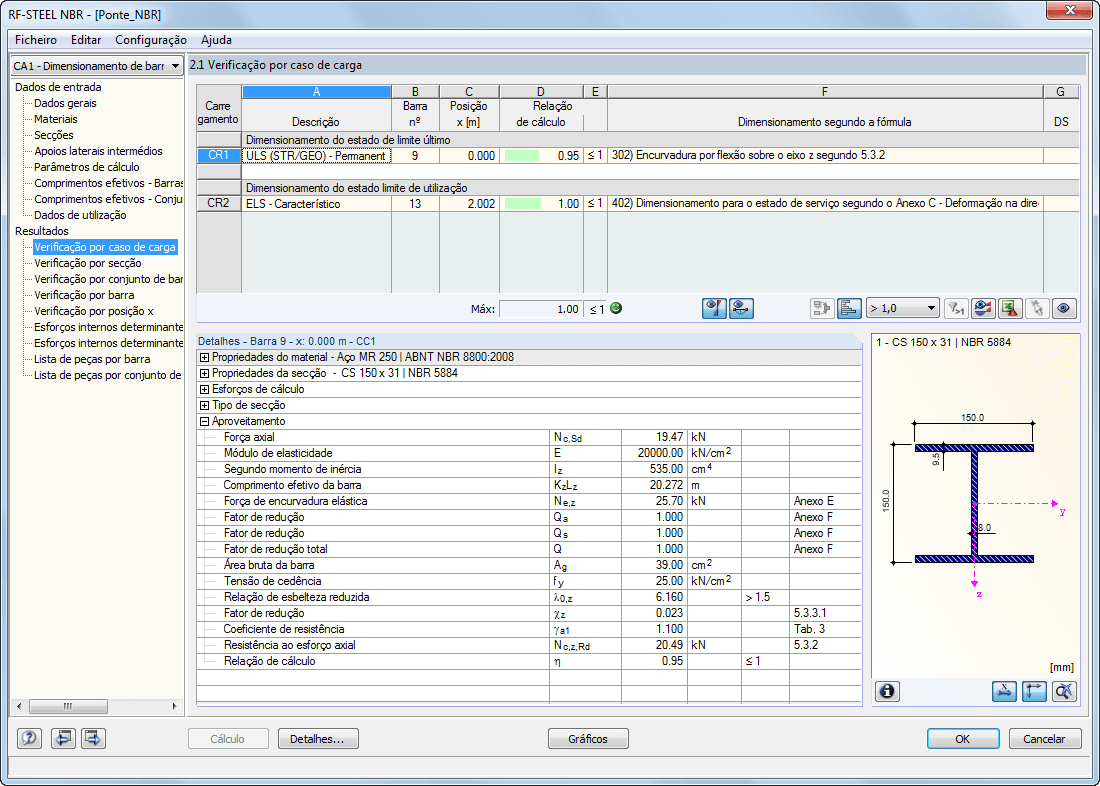
Task: Click 'ULS (STR/GEO) - Permanent' cell
Action: coord(316,156)
